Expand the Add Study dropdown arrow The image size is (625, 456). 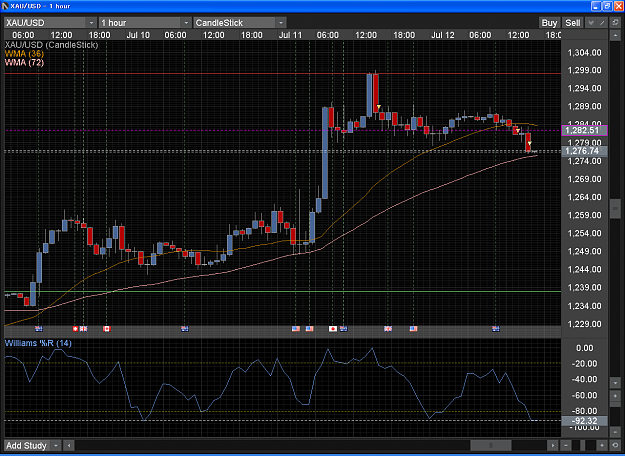pos(56,445)
